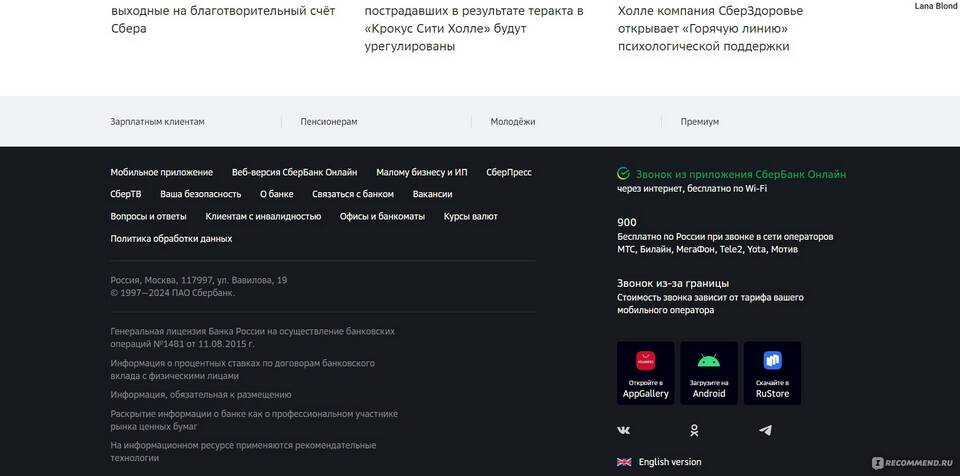Open Малому бизнесу и ИП link
This screenshot has width=960, height=476.
coord(422,172)
